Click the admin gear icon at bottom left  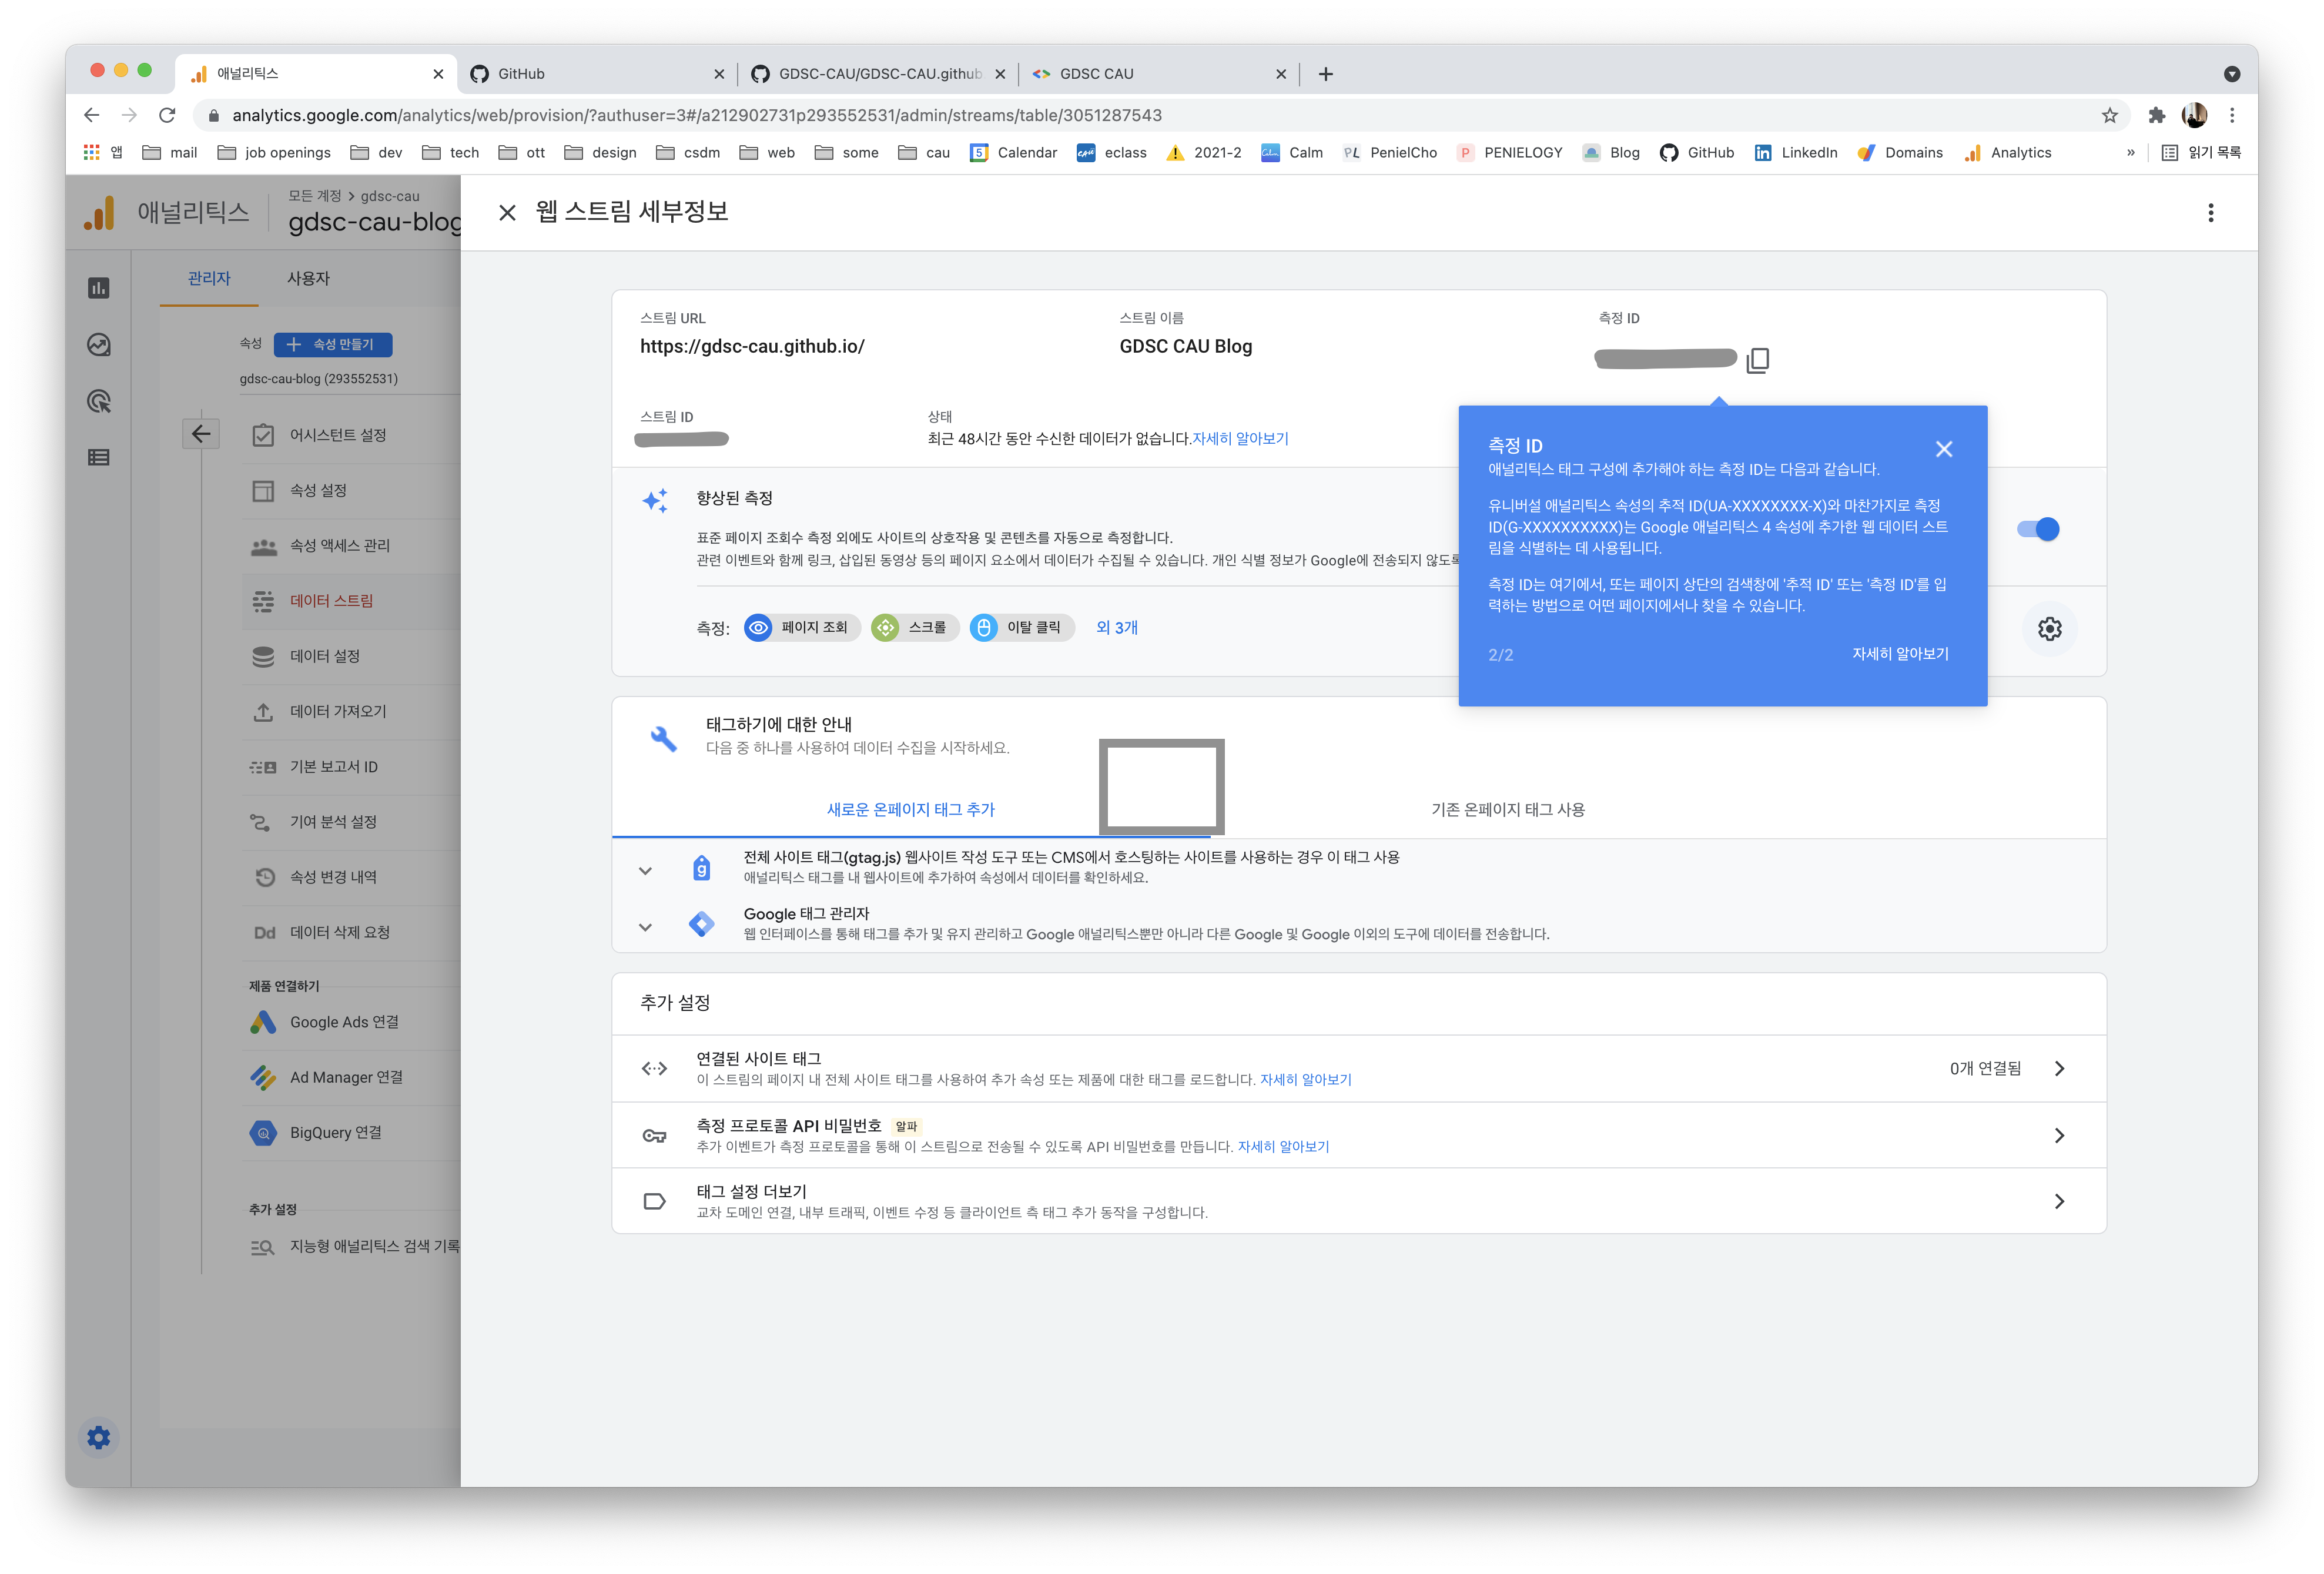(x=99, y=1437)
